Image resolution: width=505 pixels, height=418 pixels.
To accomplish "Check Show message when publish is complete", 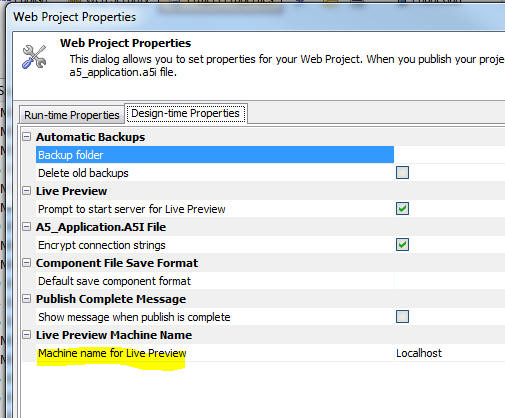I will tap(402, 317).
